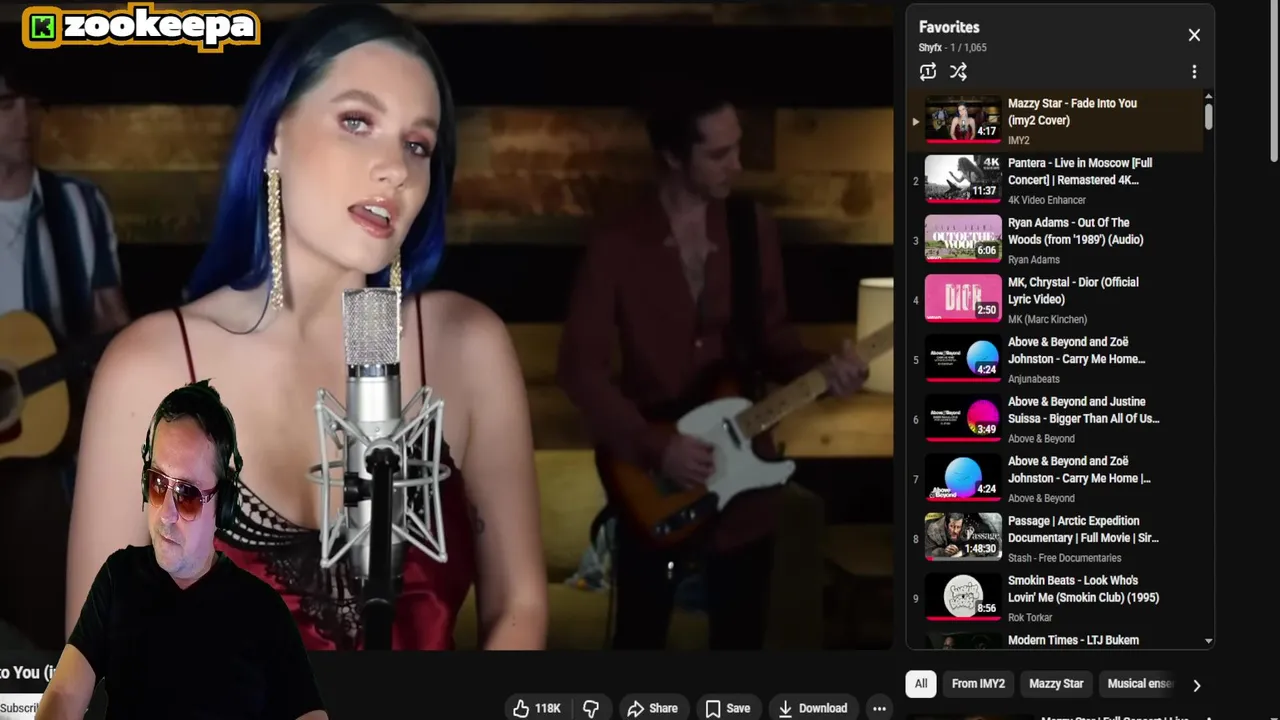Viewport: 1280px width, 720px height.
Task: Play Ryan Adams Out Of The Woods thumbnail
Action: [x=963, y=238]
